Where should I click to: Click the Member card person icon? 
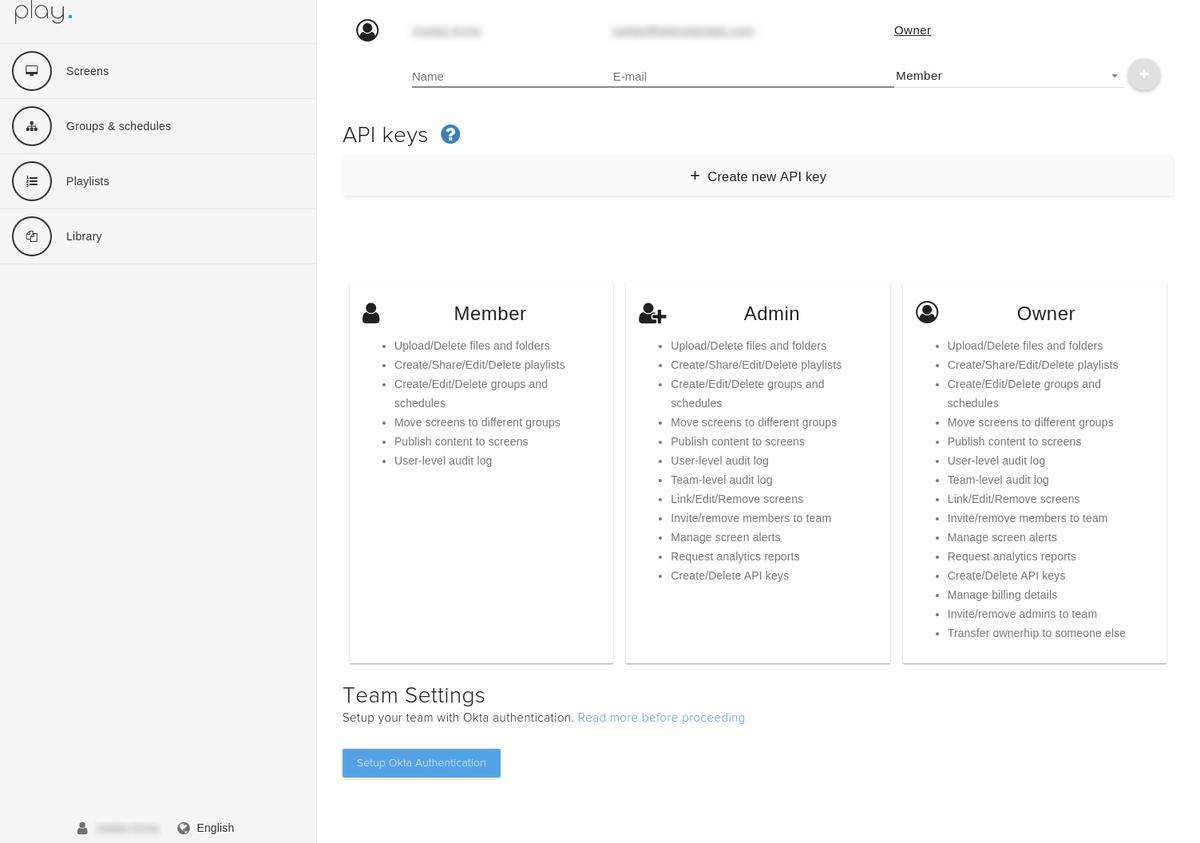[x=371, y=313]
